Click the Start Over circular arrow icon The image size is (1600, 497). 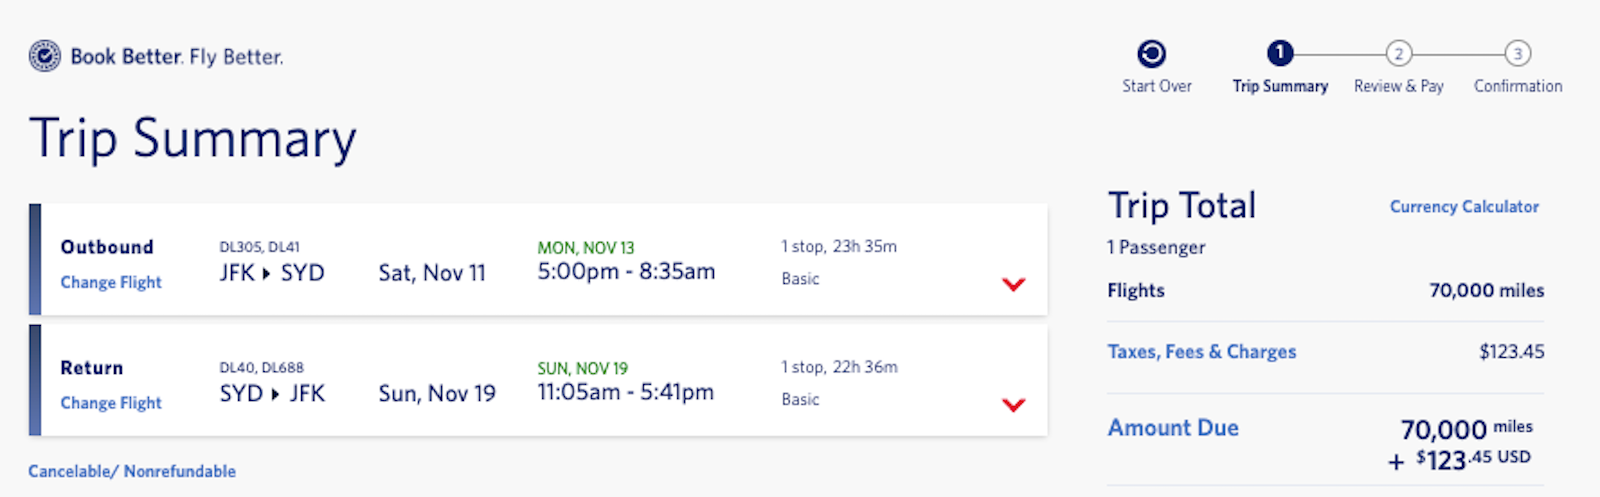click(1152, 53)
